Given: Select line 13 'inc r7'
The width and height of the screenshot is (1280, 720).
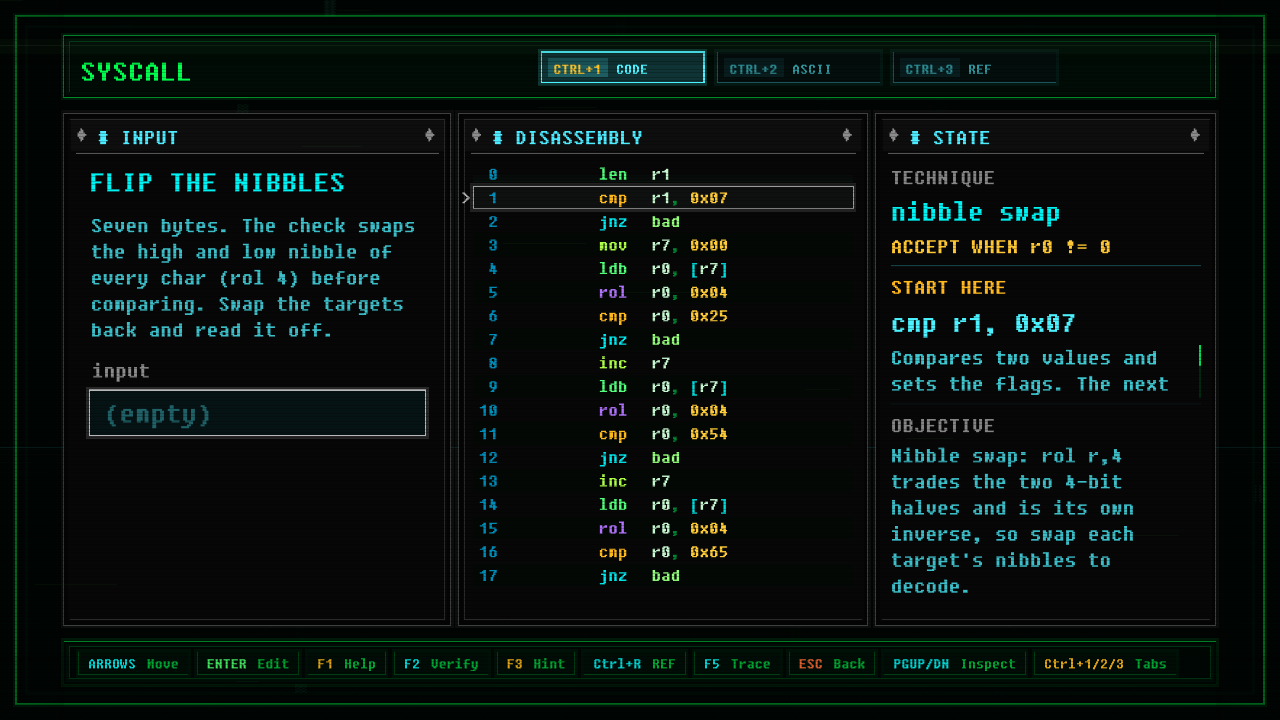Looking at the screenshot, I should coord(663,481).
